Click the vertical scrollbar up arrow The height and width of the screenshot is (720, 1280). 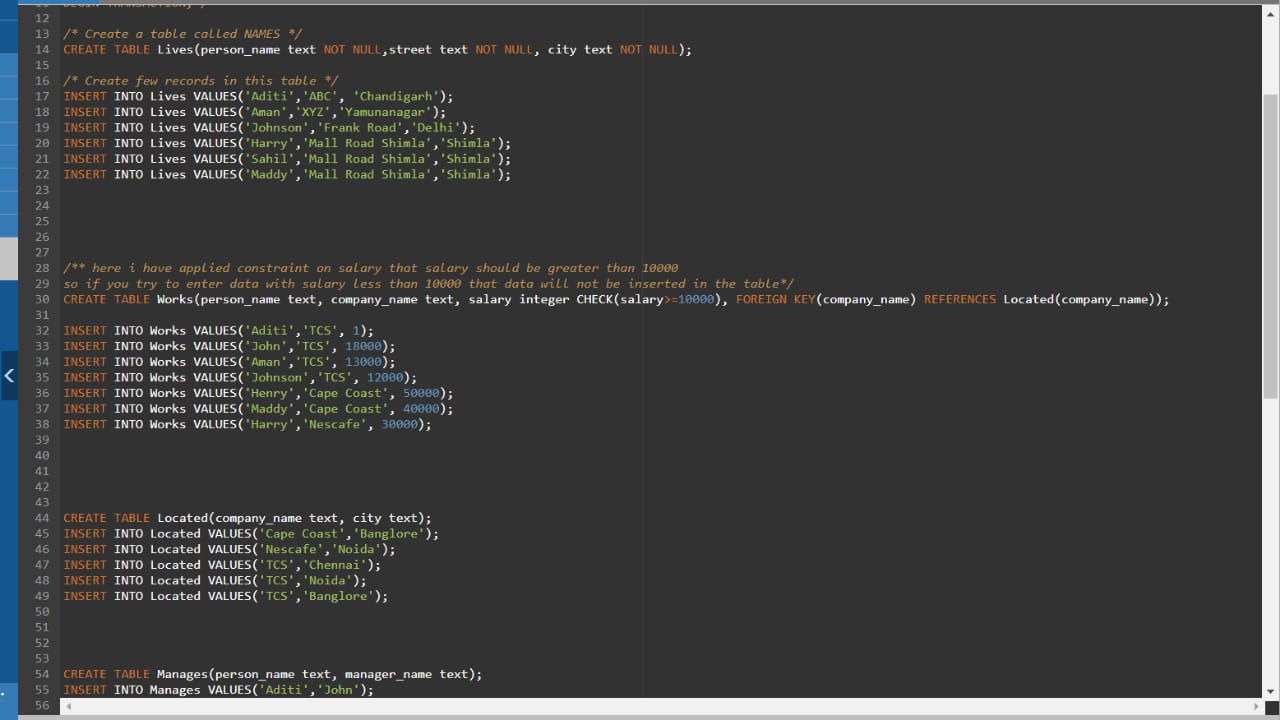coord(1270,12)
